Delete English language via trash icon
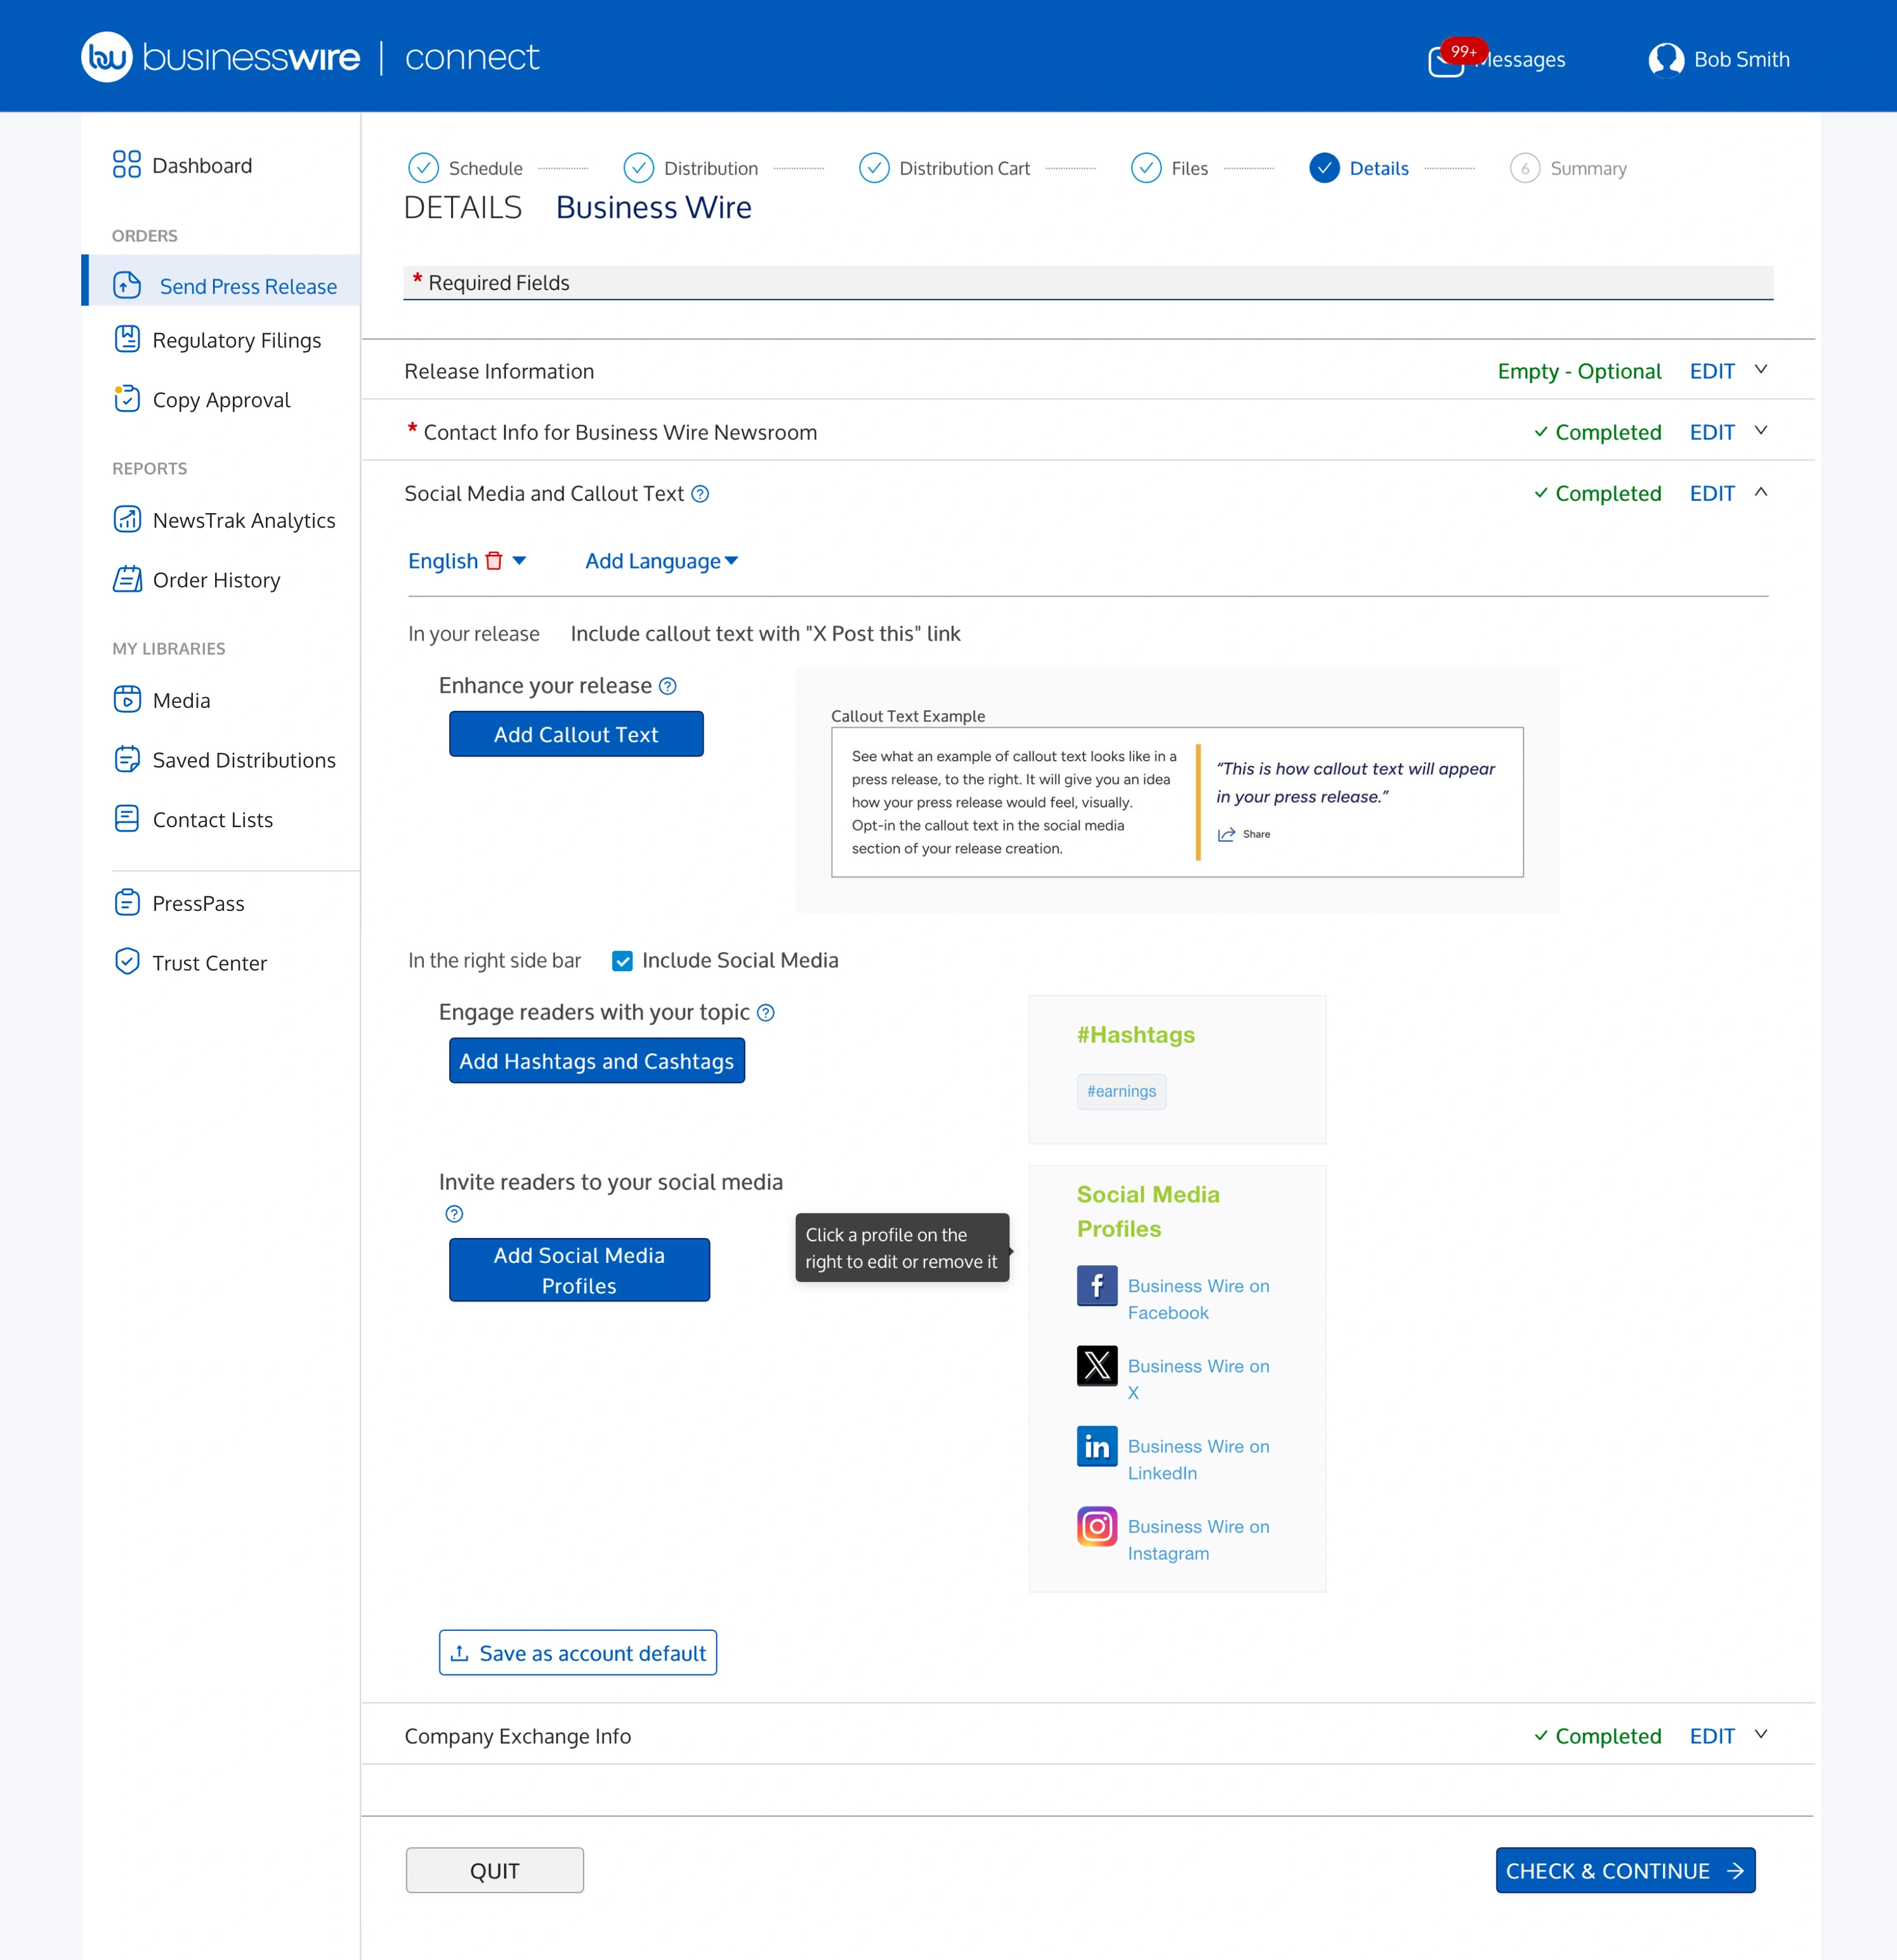The width and height of the screenshot is (1897, 1960). (494, 561)
